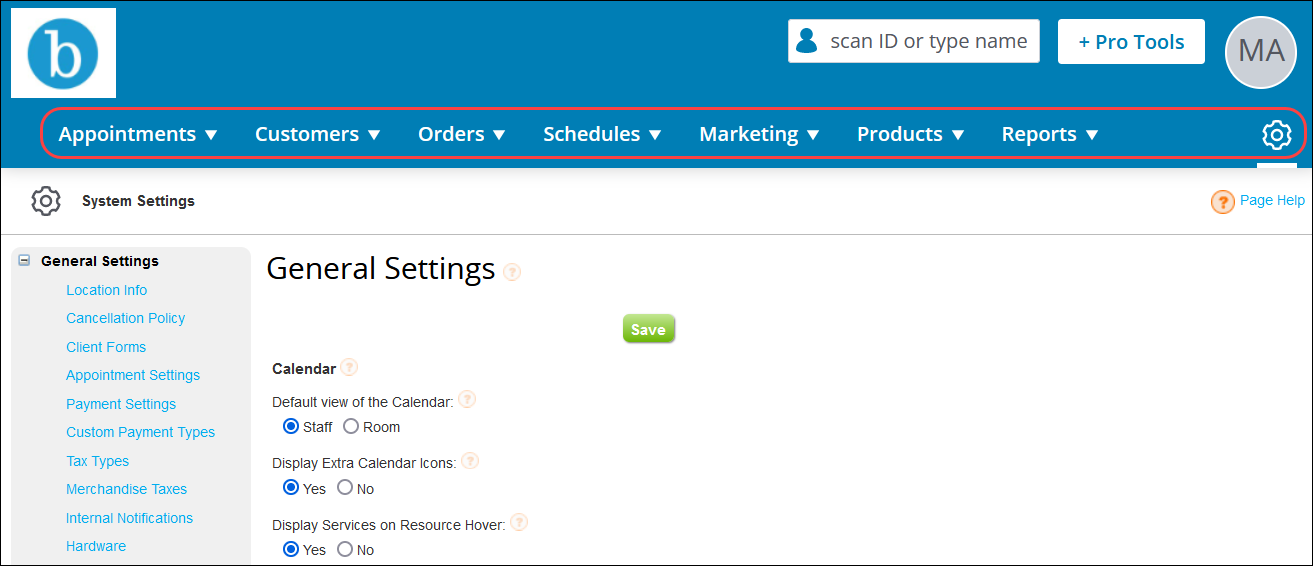The image size is (1313, 566).
Task: Click help icon for Default view of Calendar
Action: [x=467, y=400]
